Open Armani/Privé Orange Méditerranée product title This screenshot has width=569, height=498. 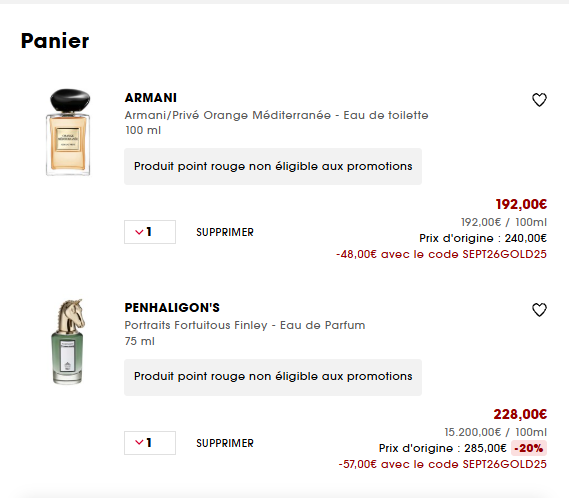pyautogui.click(x=276, y=115)
